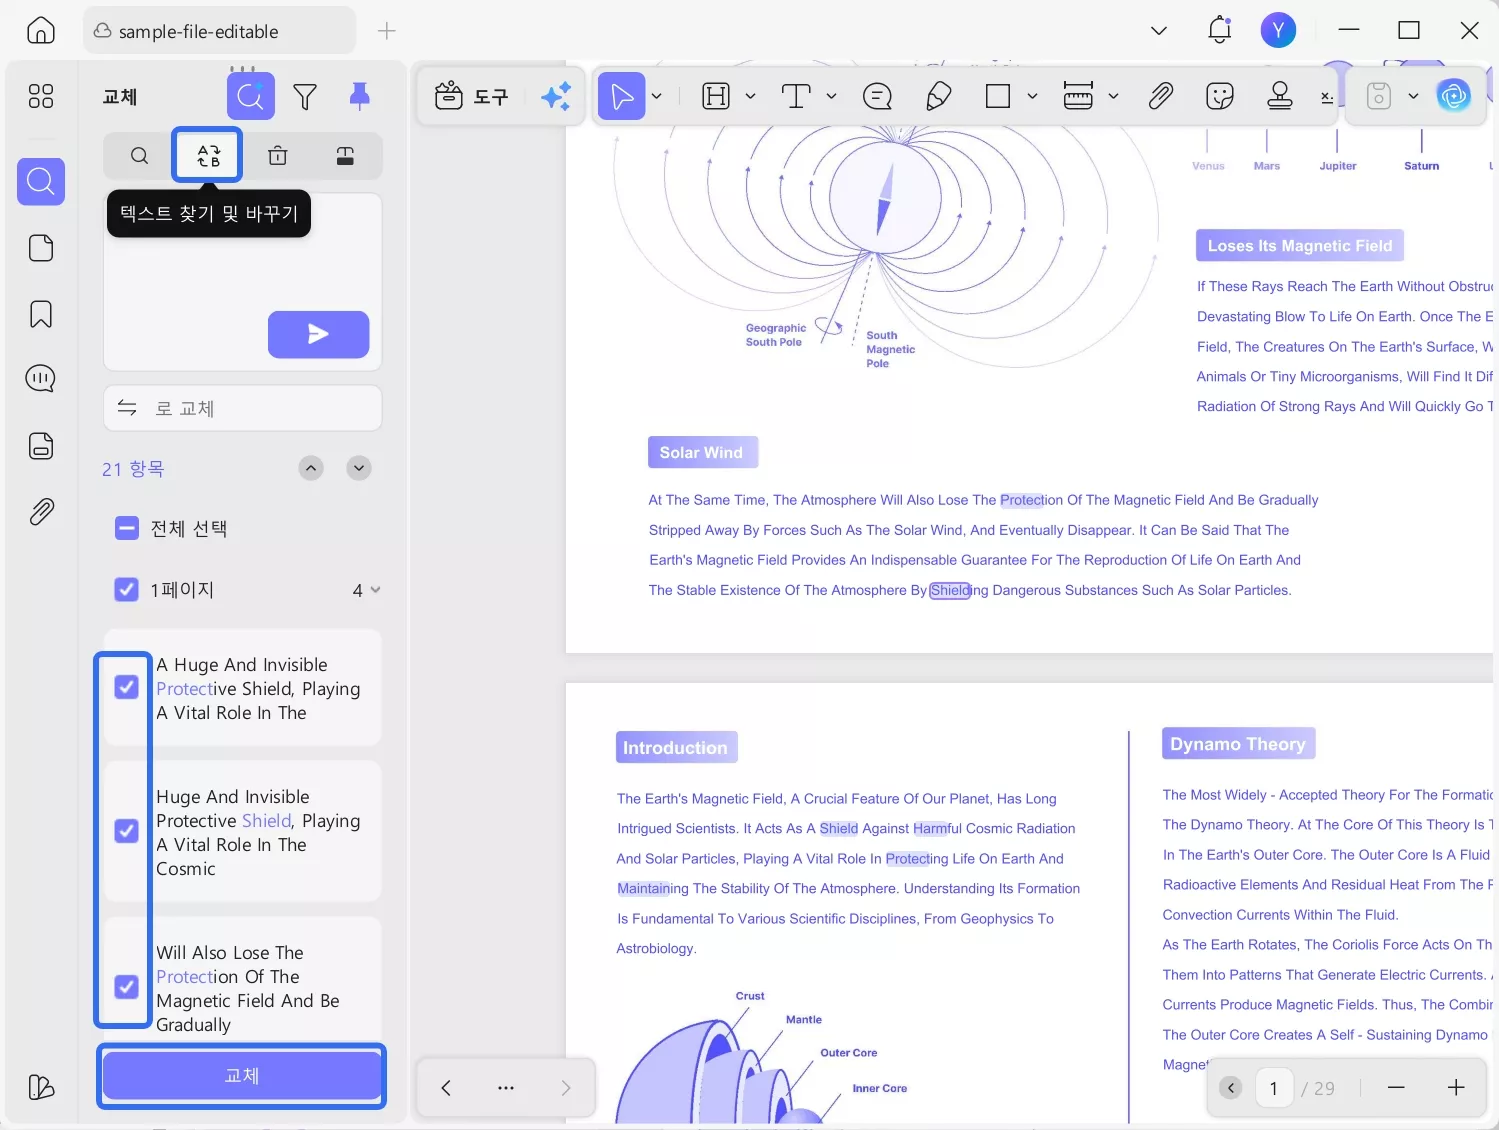Open the search panel in left sidebar
Image resolution: width=1499 pixels, height=1130 pixels.
41,182
